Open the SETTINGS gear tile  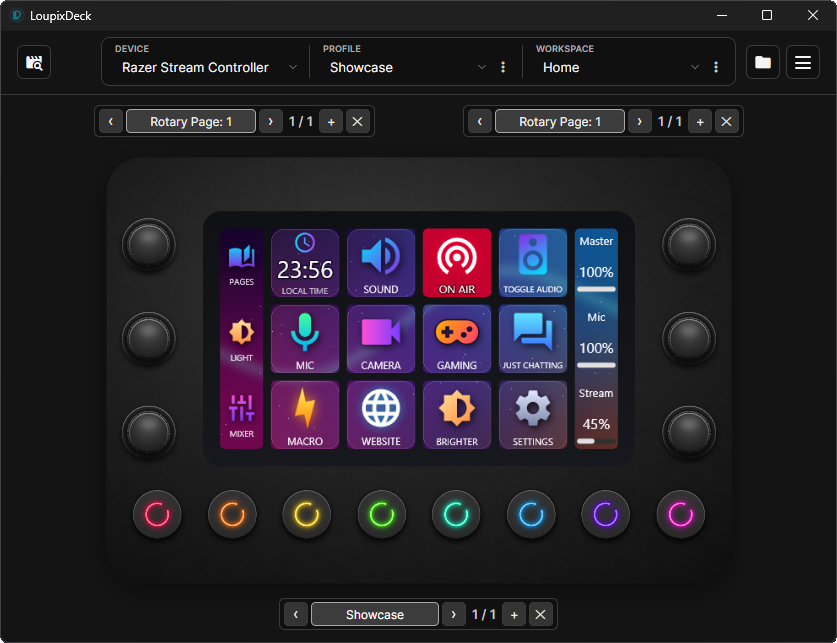tap(533, 415)
